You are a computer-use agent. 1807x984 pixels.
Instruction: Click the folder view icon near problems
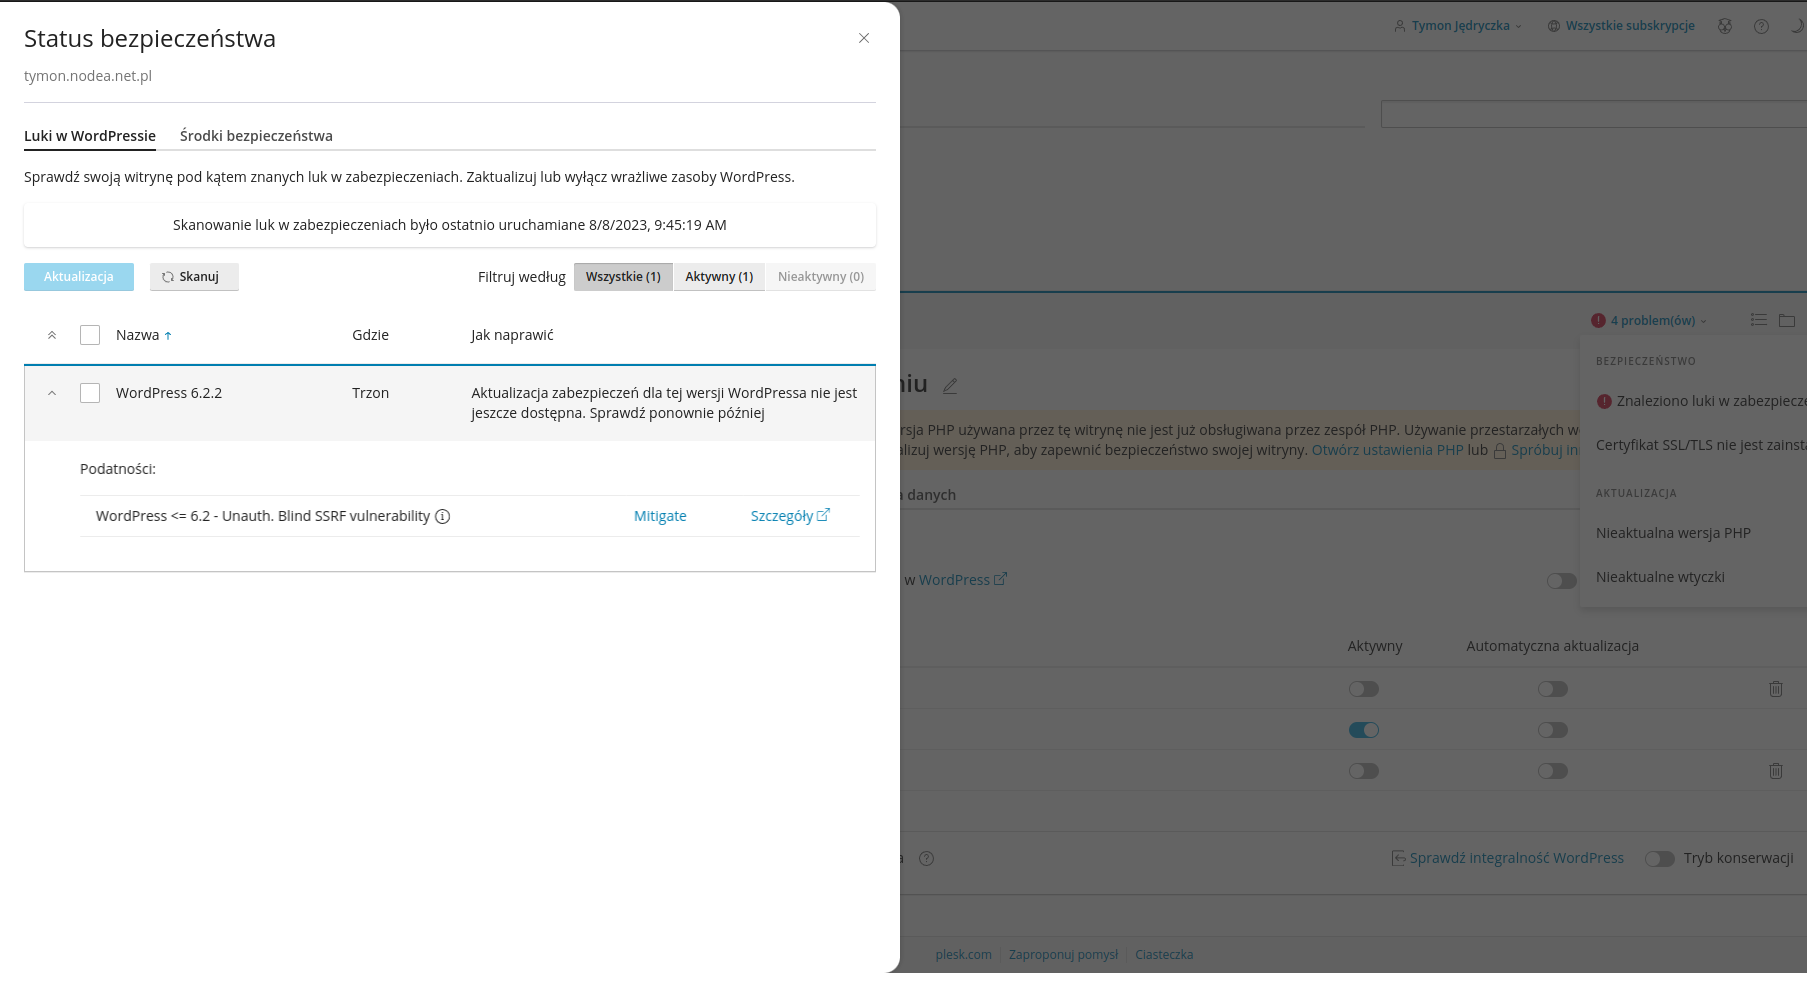(1787, 320)
